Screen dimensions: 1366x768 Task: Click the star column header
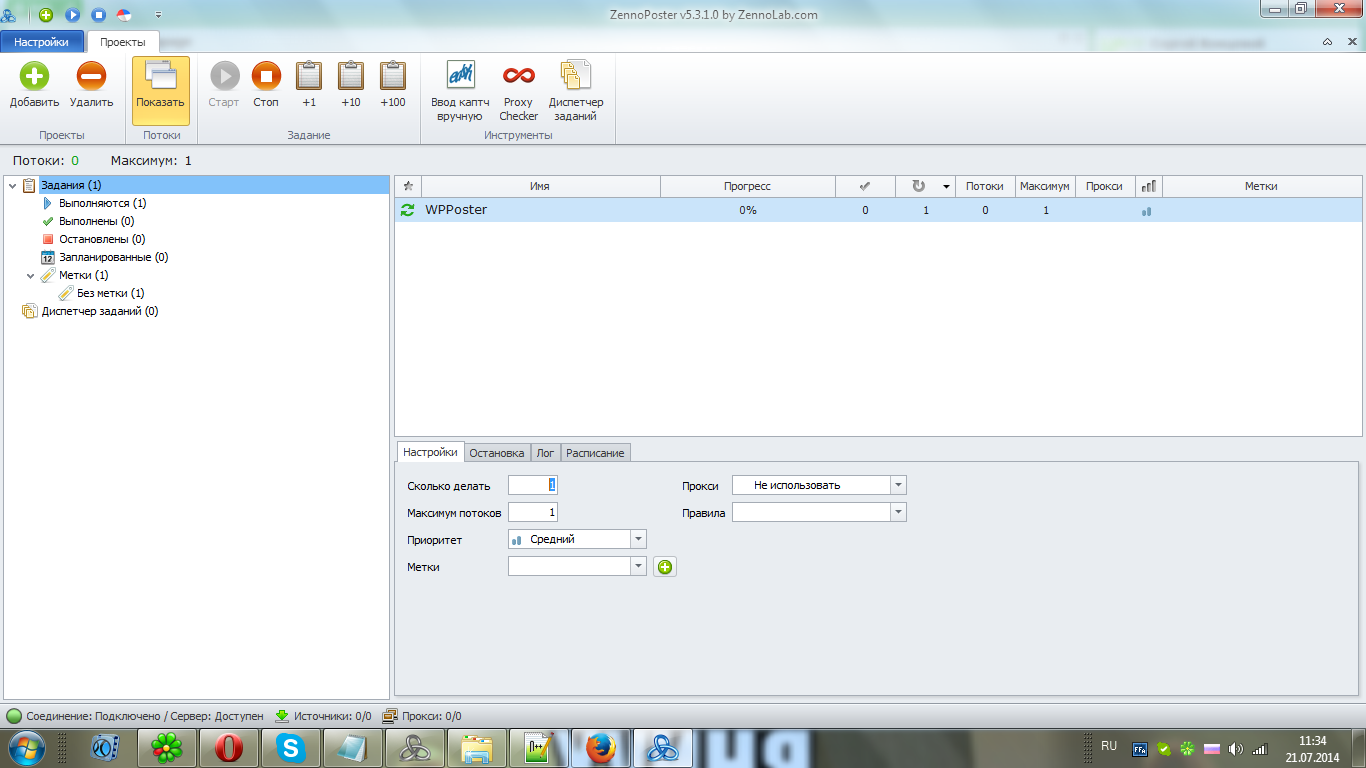408,186
